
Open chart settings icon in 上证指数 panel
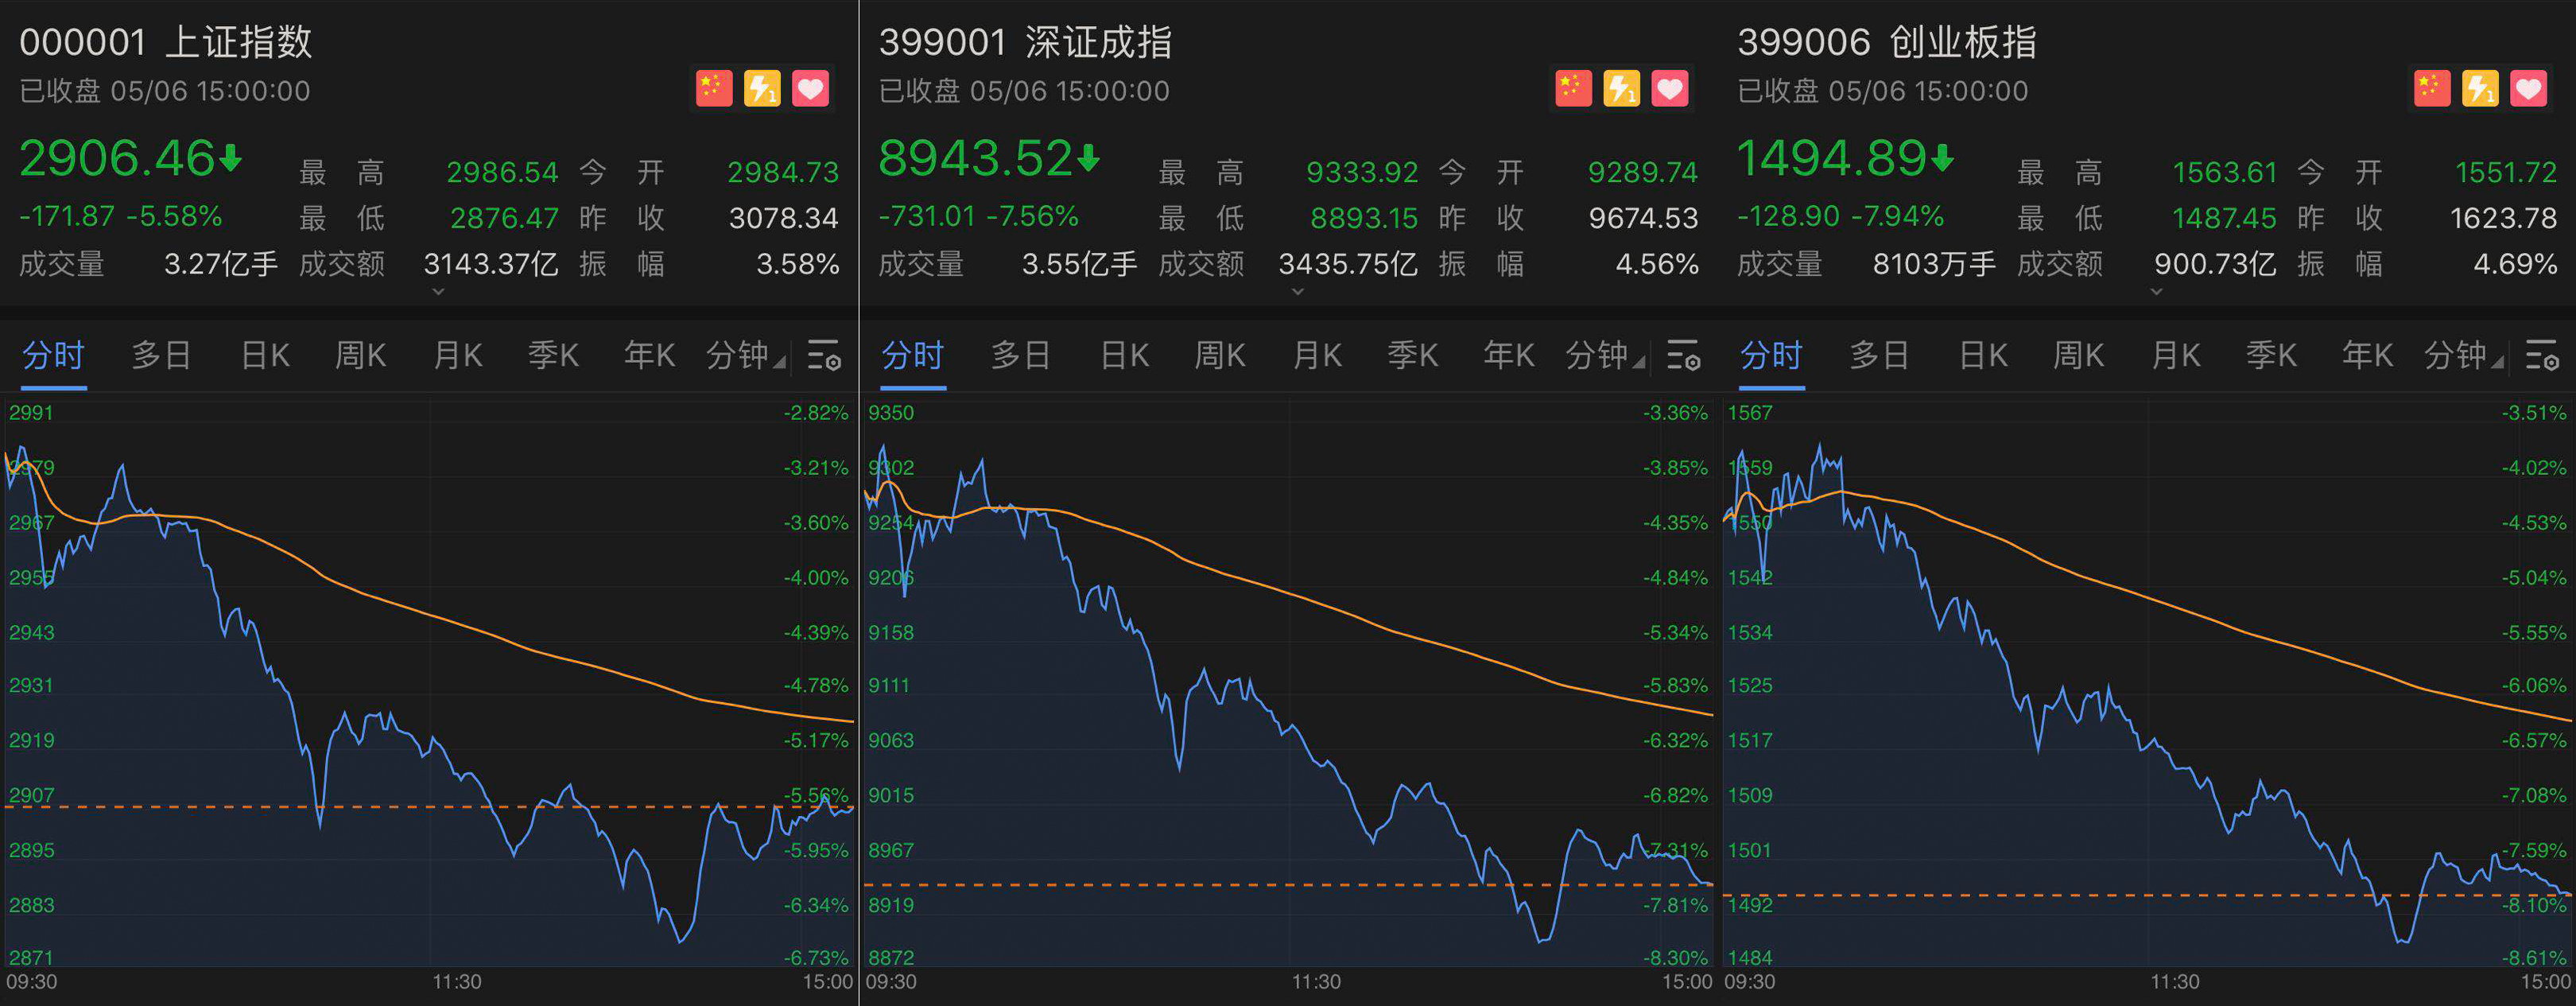pyautogui.click(x=824, y=355)
